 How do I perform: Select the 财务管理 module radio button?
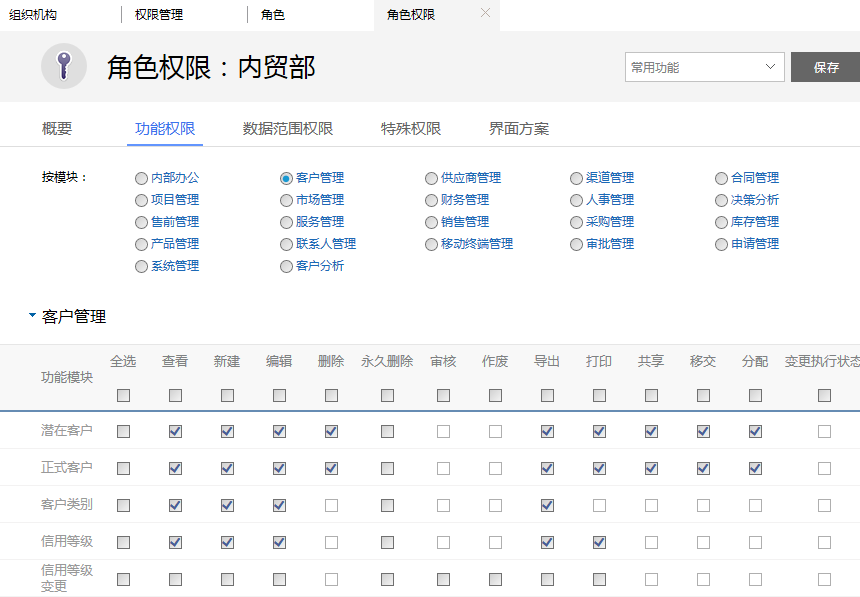(430, 200)
